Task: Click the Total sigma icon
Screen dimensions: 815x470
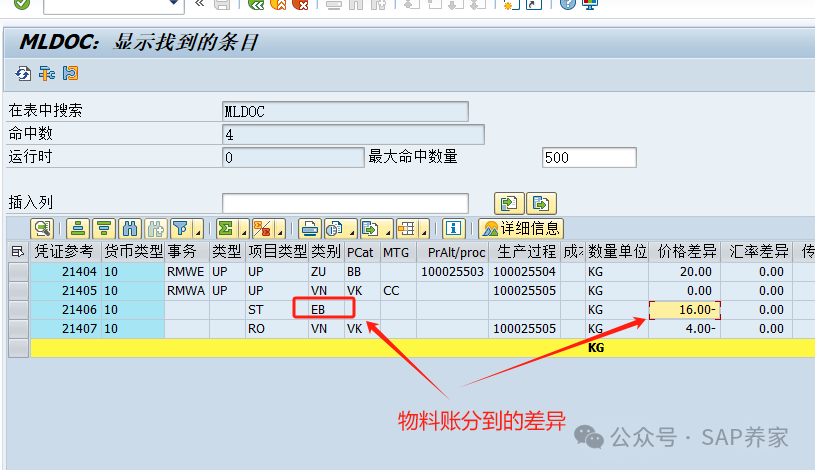Action: point(226,228)
